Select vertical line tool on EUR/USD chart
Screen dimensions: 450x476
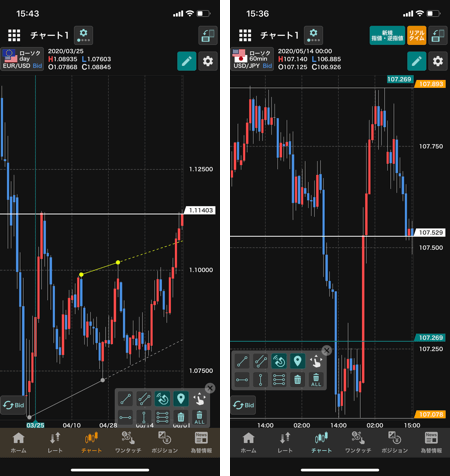click(144, 417)
